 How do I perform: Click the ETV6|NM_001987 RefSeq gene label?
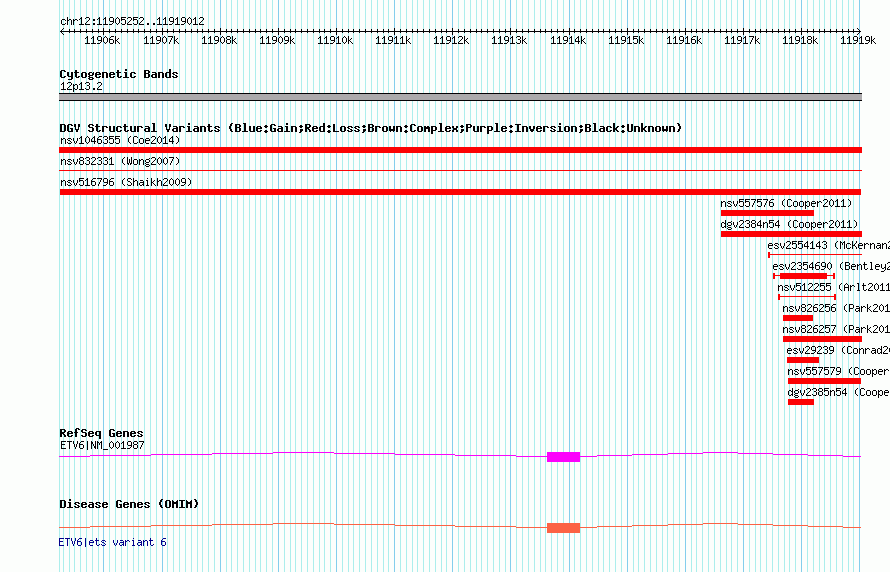tap(102, 445)
